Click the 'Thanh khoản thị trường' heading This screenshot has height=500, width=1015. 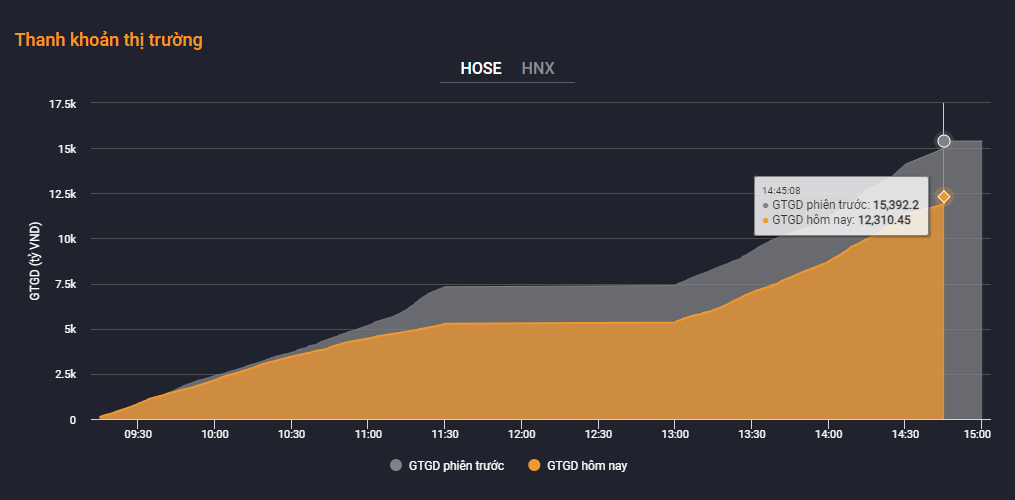[x=109, y=40]
